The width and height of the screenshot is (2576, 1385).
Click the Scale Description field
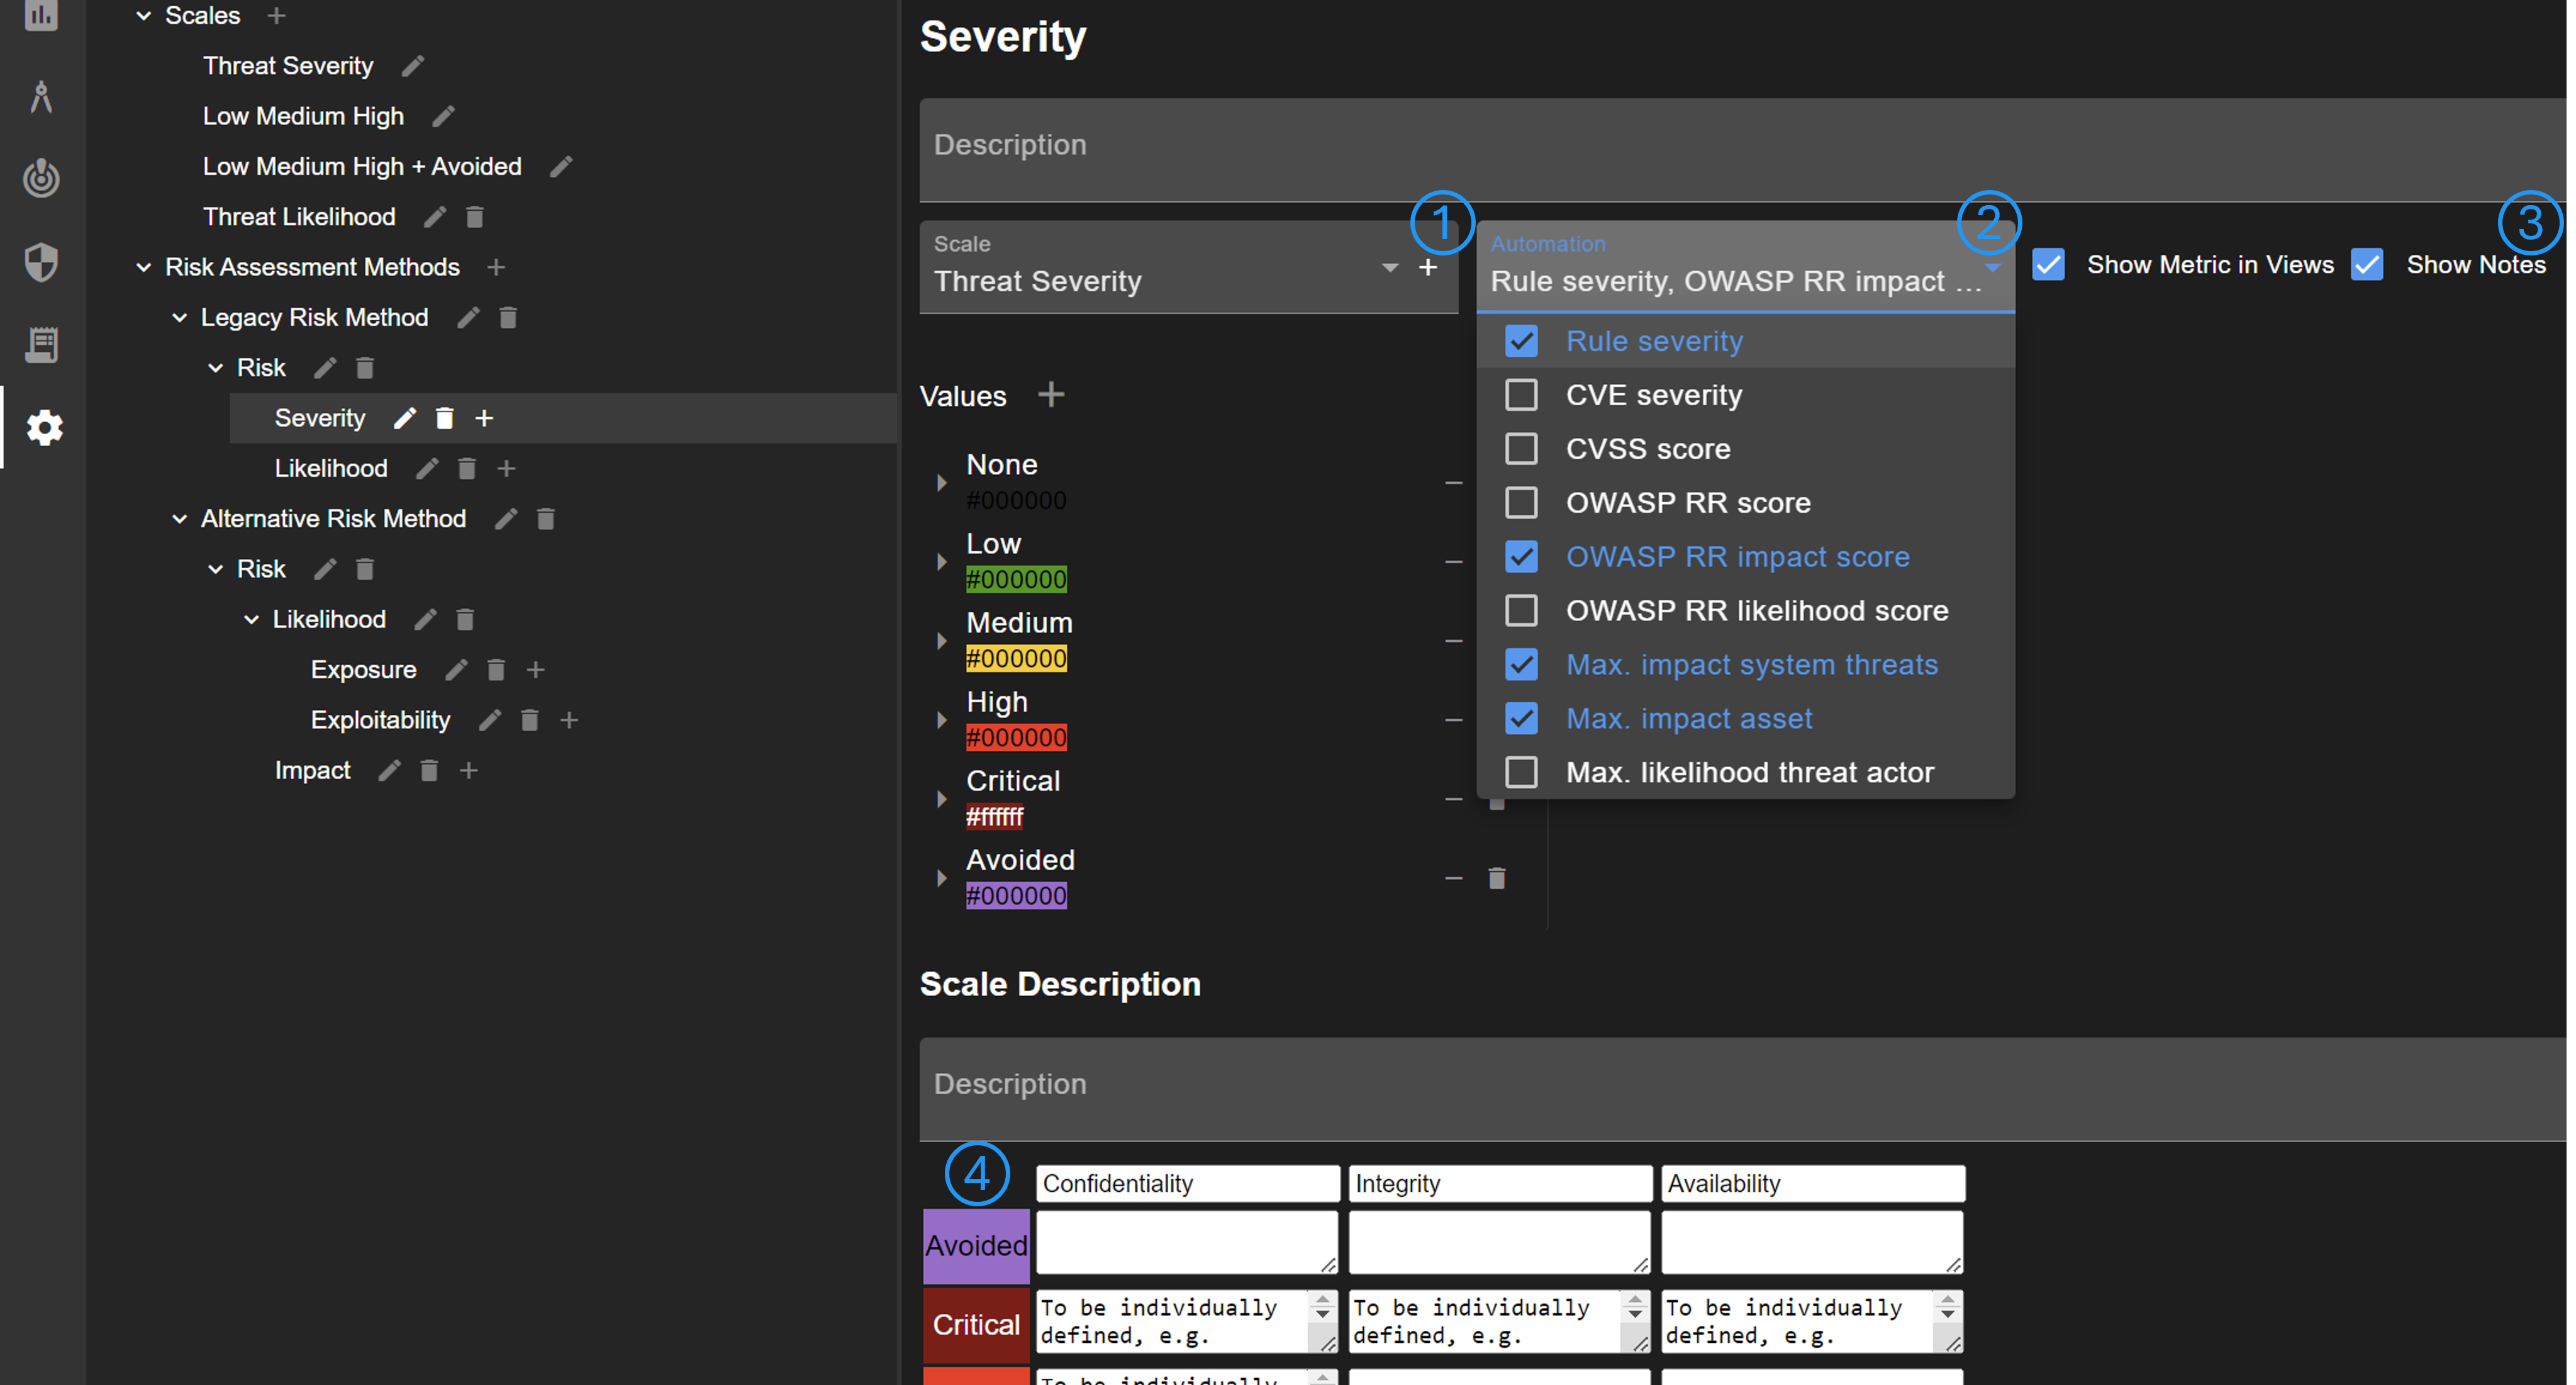(1743, 1089)
